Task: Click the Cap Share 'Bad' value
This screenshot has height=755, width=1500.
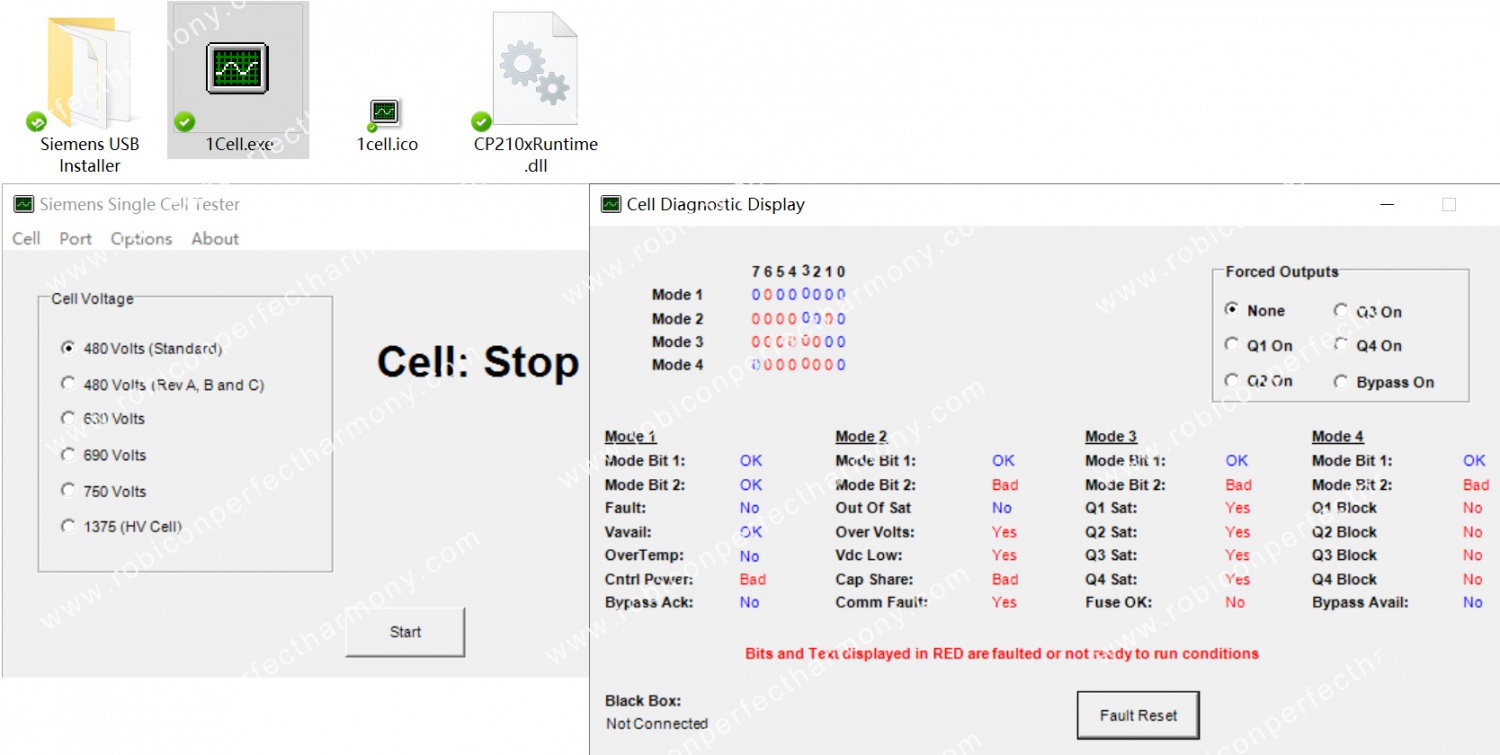Action: pyautogui.click(x=1005, y=580)
